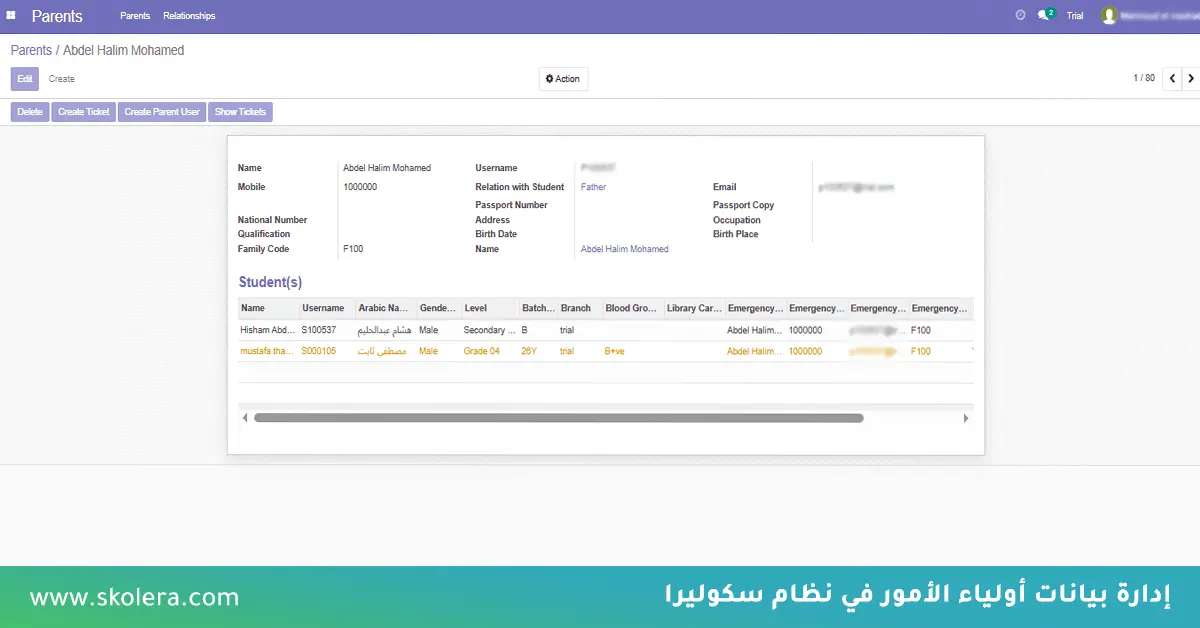
Task: Click the Edit button
Action: (x=25, y=79)
